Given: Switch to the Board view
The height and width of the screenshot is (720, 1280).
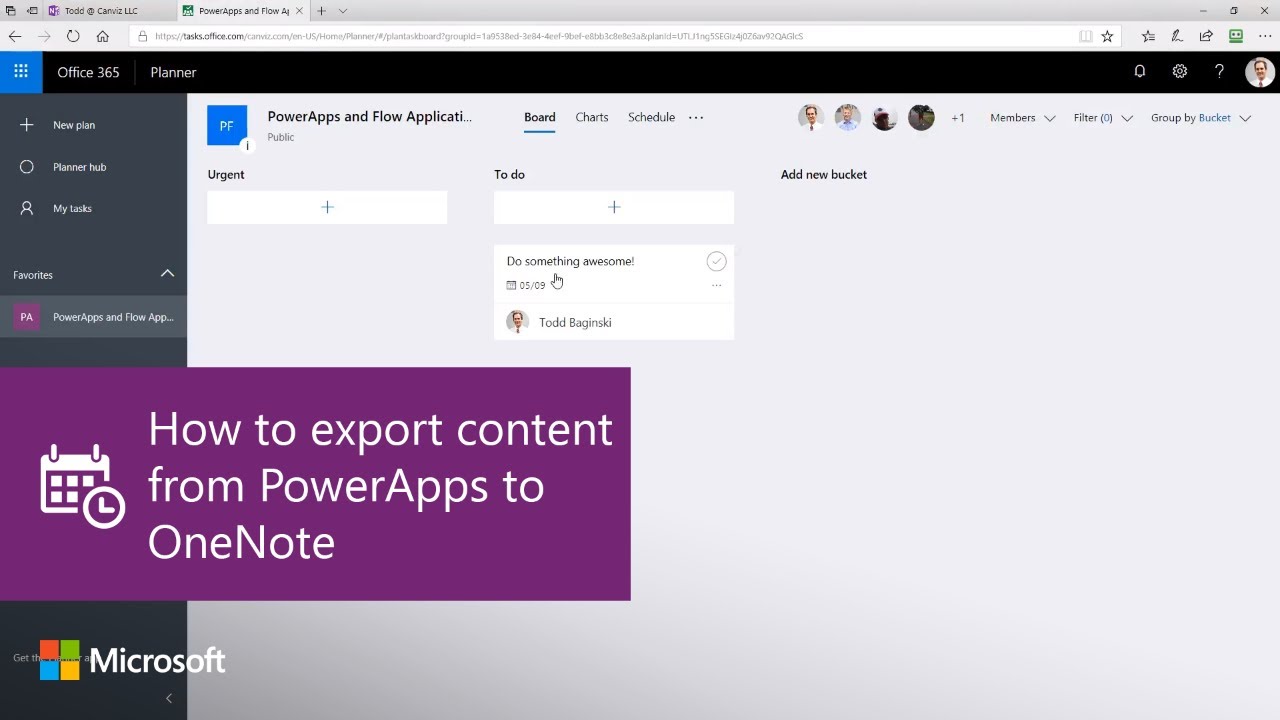Looking at the screenshot, I should click(539, 117).
